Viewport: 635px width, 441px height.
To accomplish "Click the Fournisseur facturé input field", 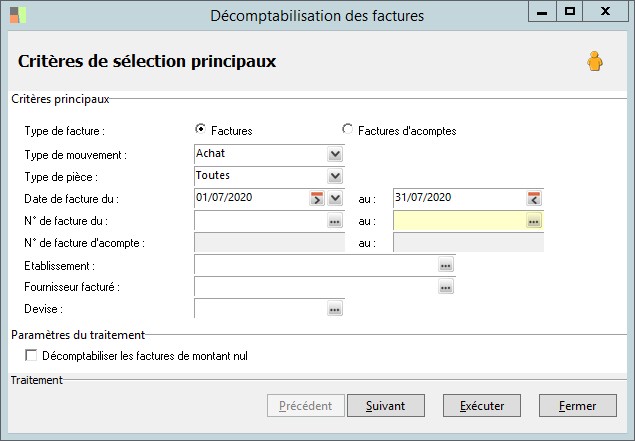I will (315, 287).
